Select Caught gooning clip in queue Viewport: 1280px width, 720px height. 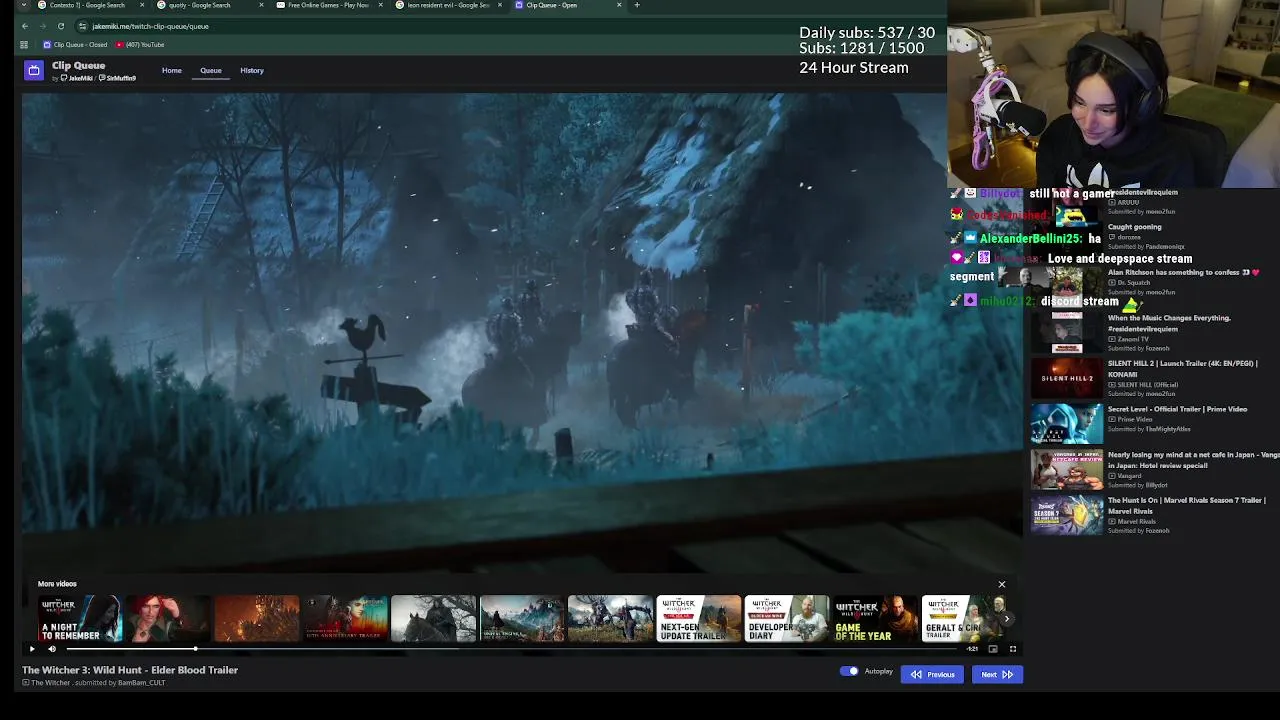coord(1155,236)
